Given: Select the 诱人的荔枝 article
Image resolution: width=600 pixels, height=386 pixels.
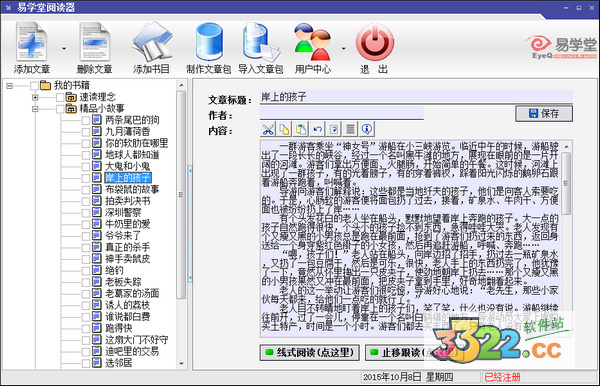Looking at the screenshot, I should click(128, 305).
